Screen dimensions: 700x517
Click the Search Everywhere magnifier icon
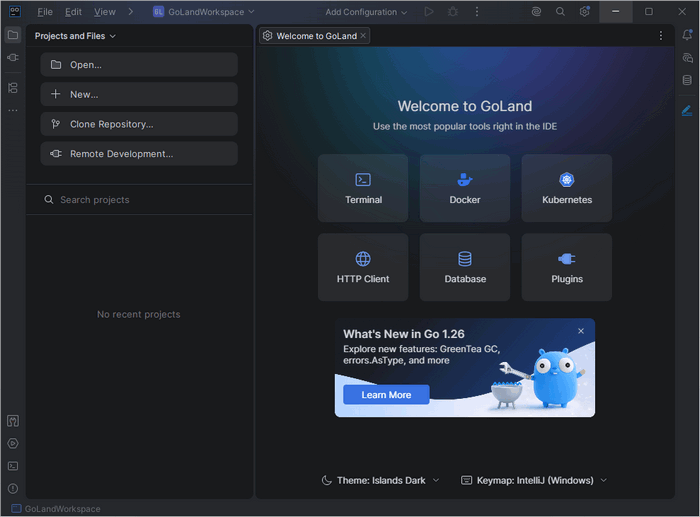tap(560, 12)
